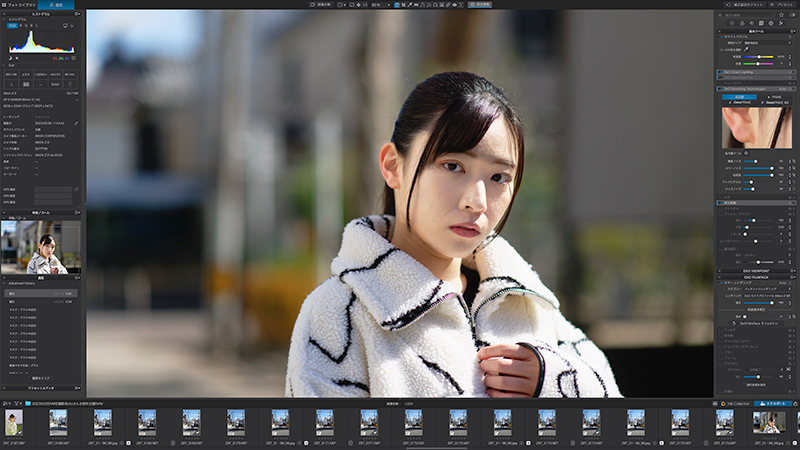Select the R histogram channel
The height and width of the screenshot is (450, 800).
pos(20,25)
